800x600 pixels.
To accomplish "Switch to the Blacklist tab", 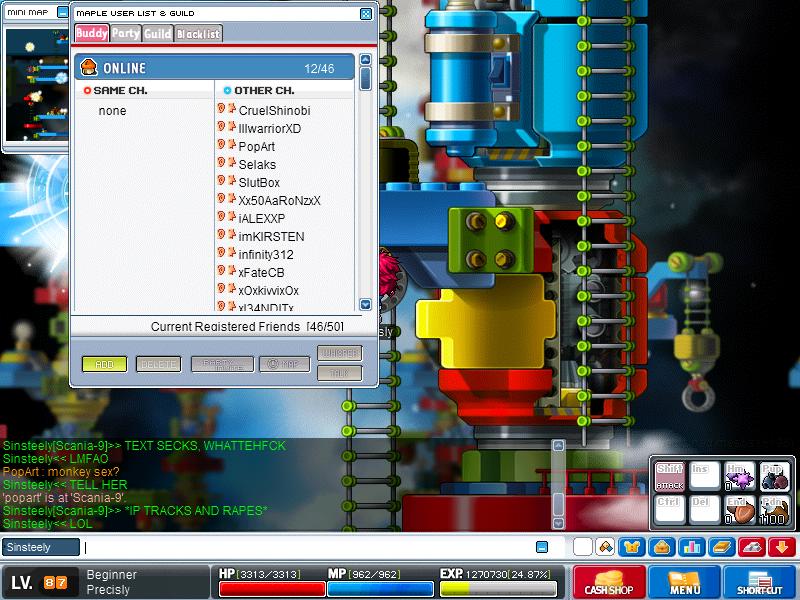I will pyautogui.click(x=198, y=33).
